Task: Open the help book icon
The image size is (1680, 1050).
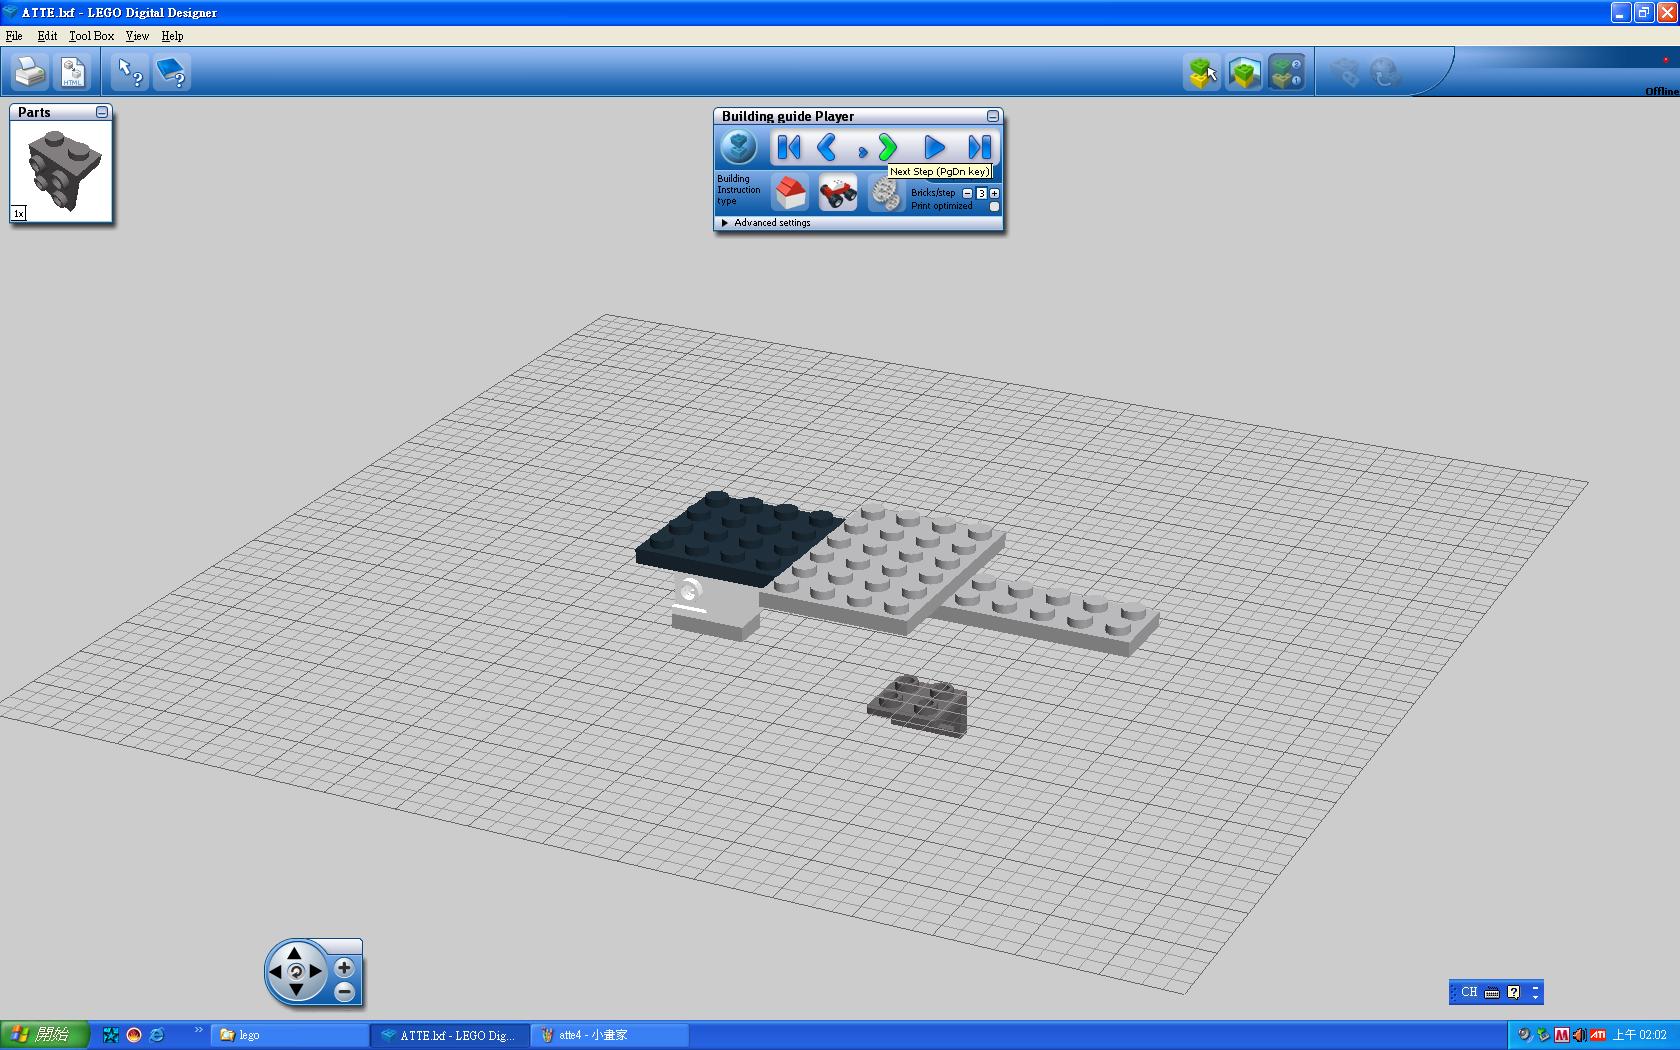Action: coord(172,72)
